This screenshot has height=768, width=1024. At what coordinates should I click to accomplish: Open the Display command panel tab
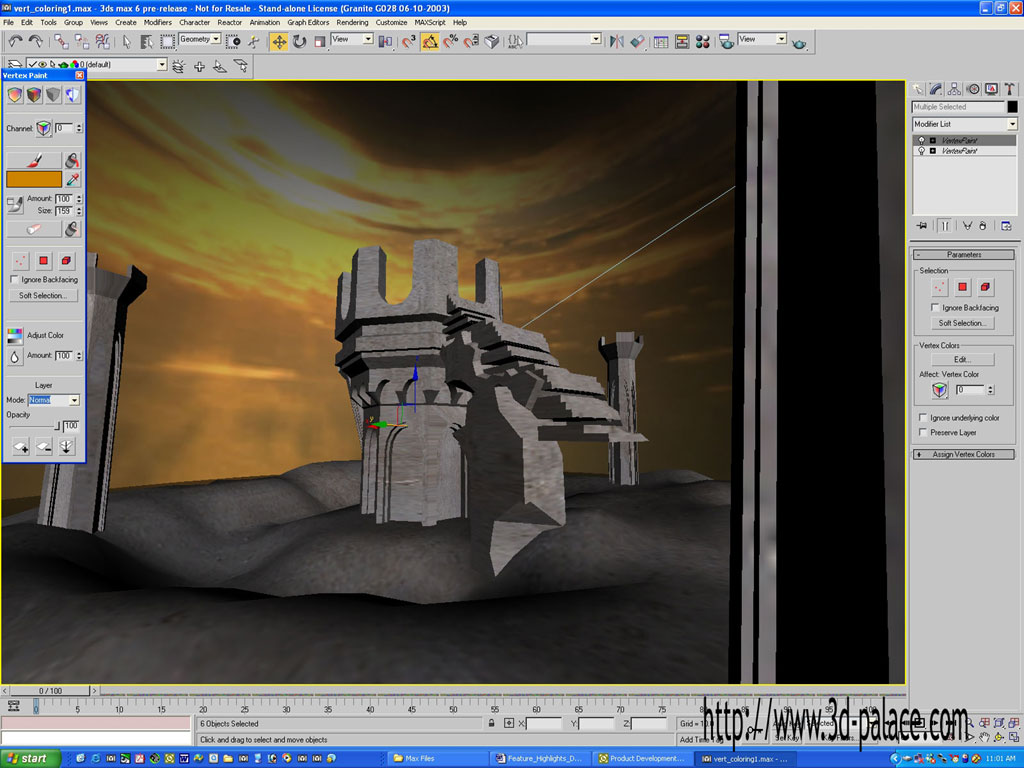[991, 89]
